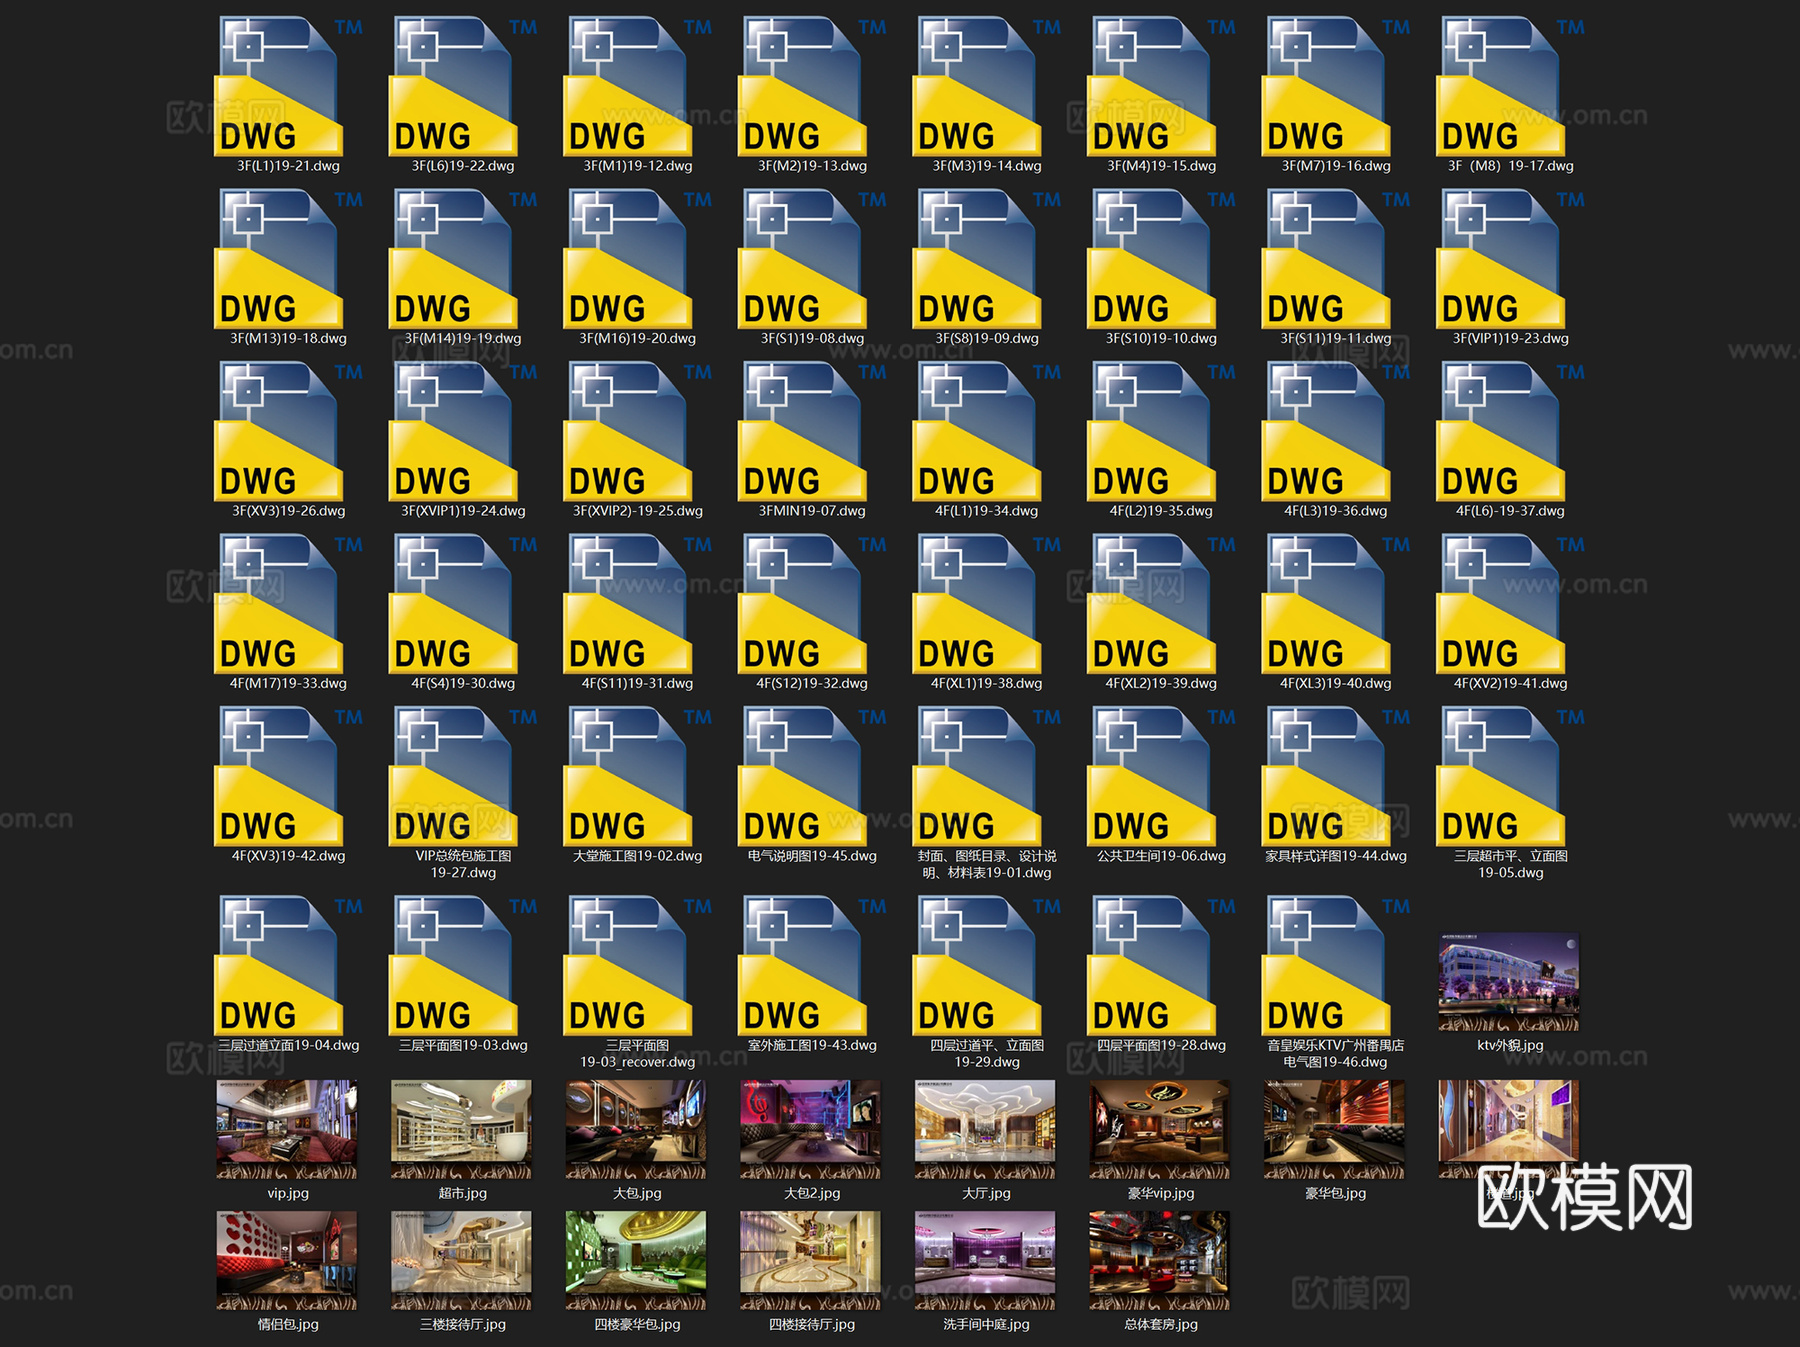Click the 大包.jpg image thumbnail
This screenshot has width=1800, height=1347.
[636, 1130]
